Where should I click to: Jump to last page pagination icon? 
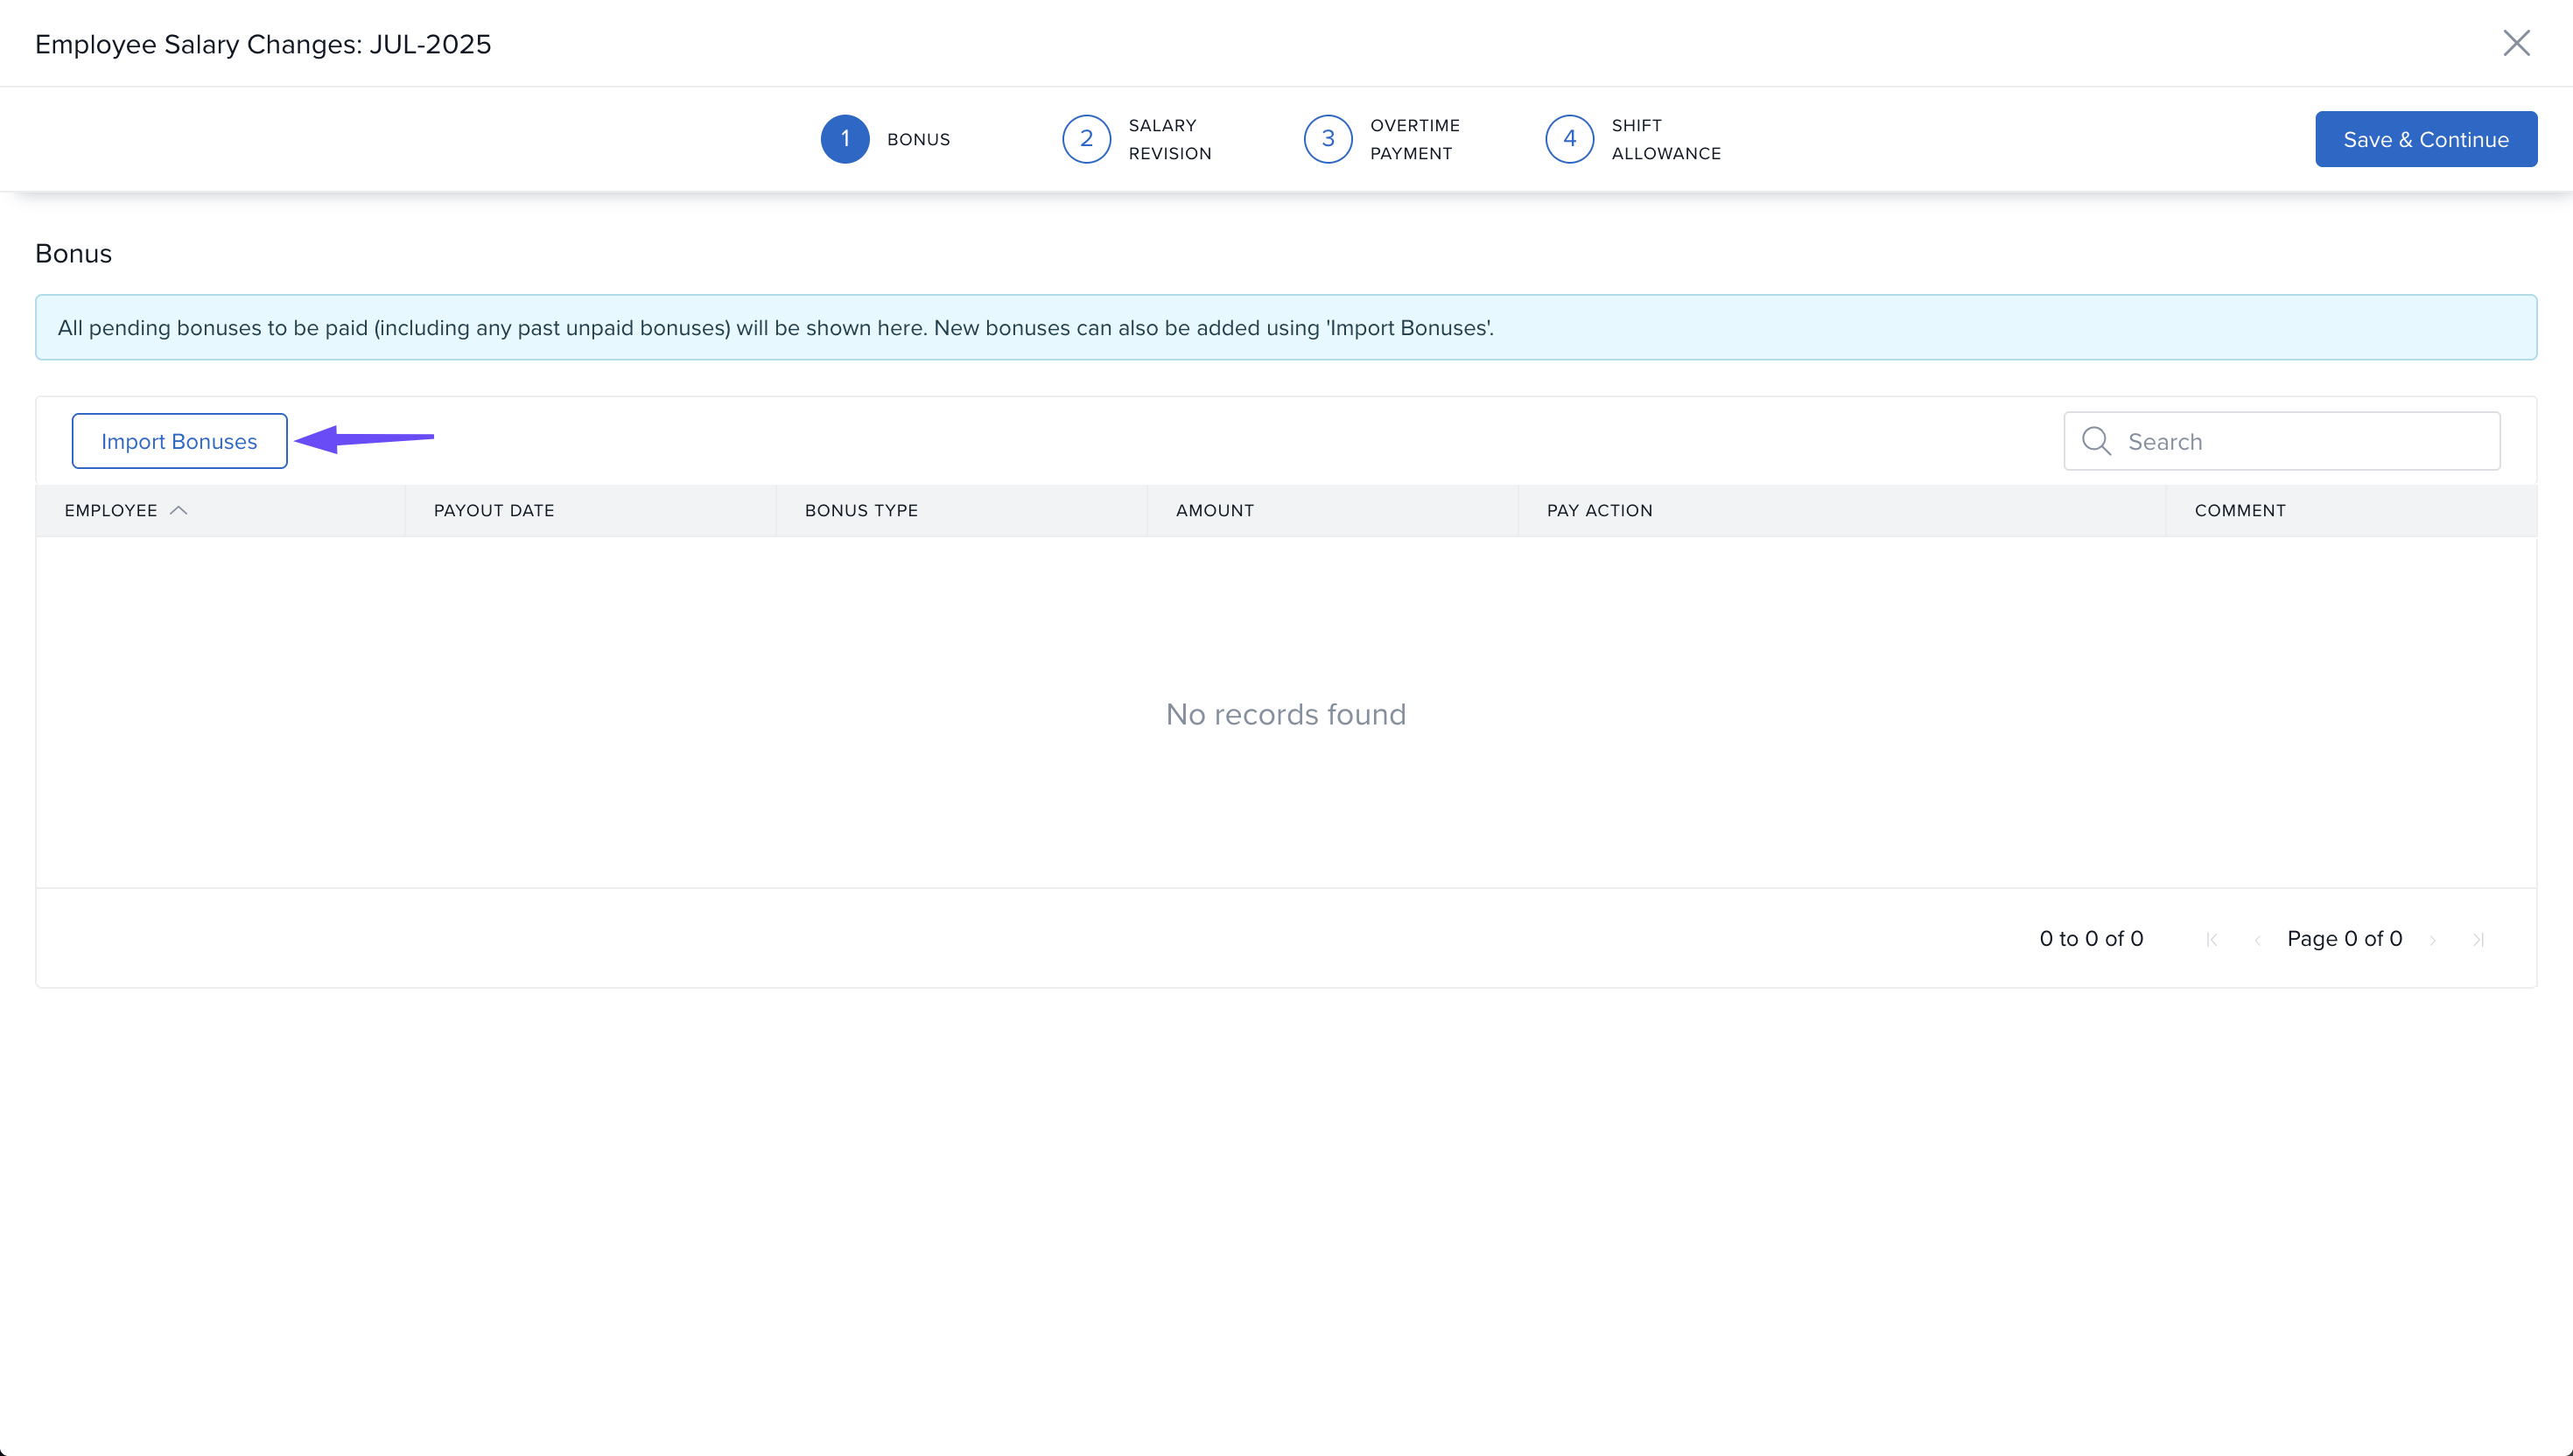point(2478,939)
